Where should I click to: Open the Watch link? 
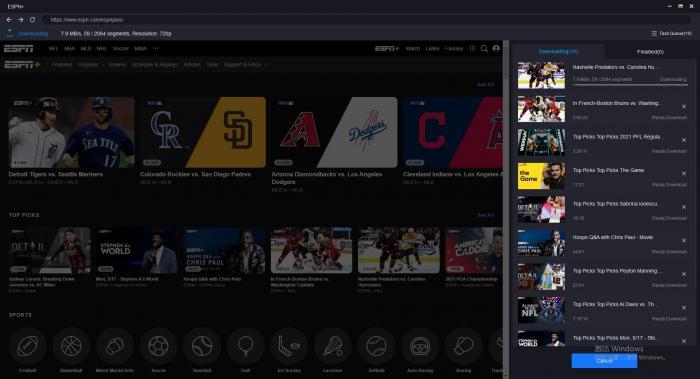click(x=412, y=48)
